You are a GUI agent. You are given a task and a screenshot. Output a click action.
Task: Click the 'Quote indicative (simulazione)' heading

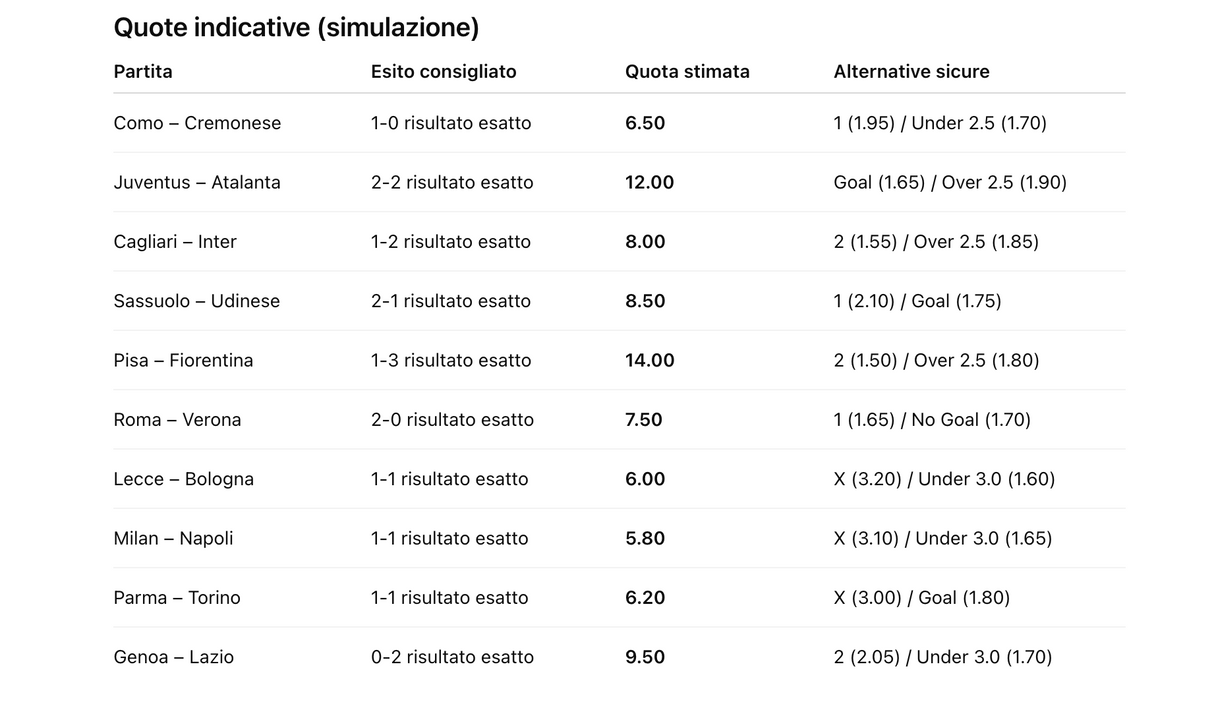(x=296, y=28)
